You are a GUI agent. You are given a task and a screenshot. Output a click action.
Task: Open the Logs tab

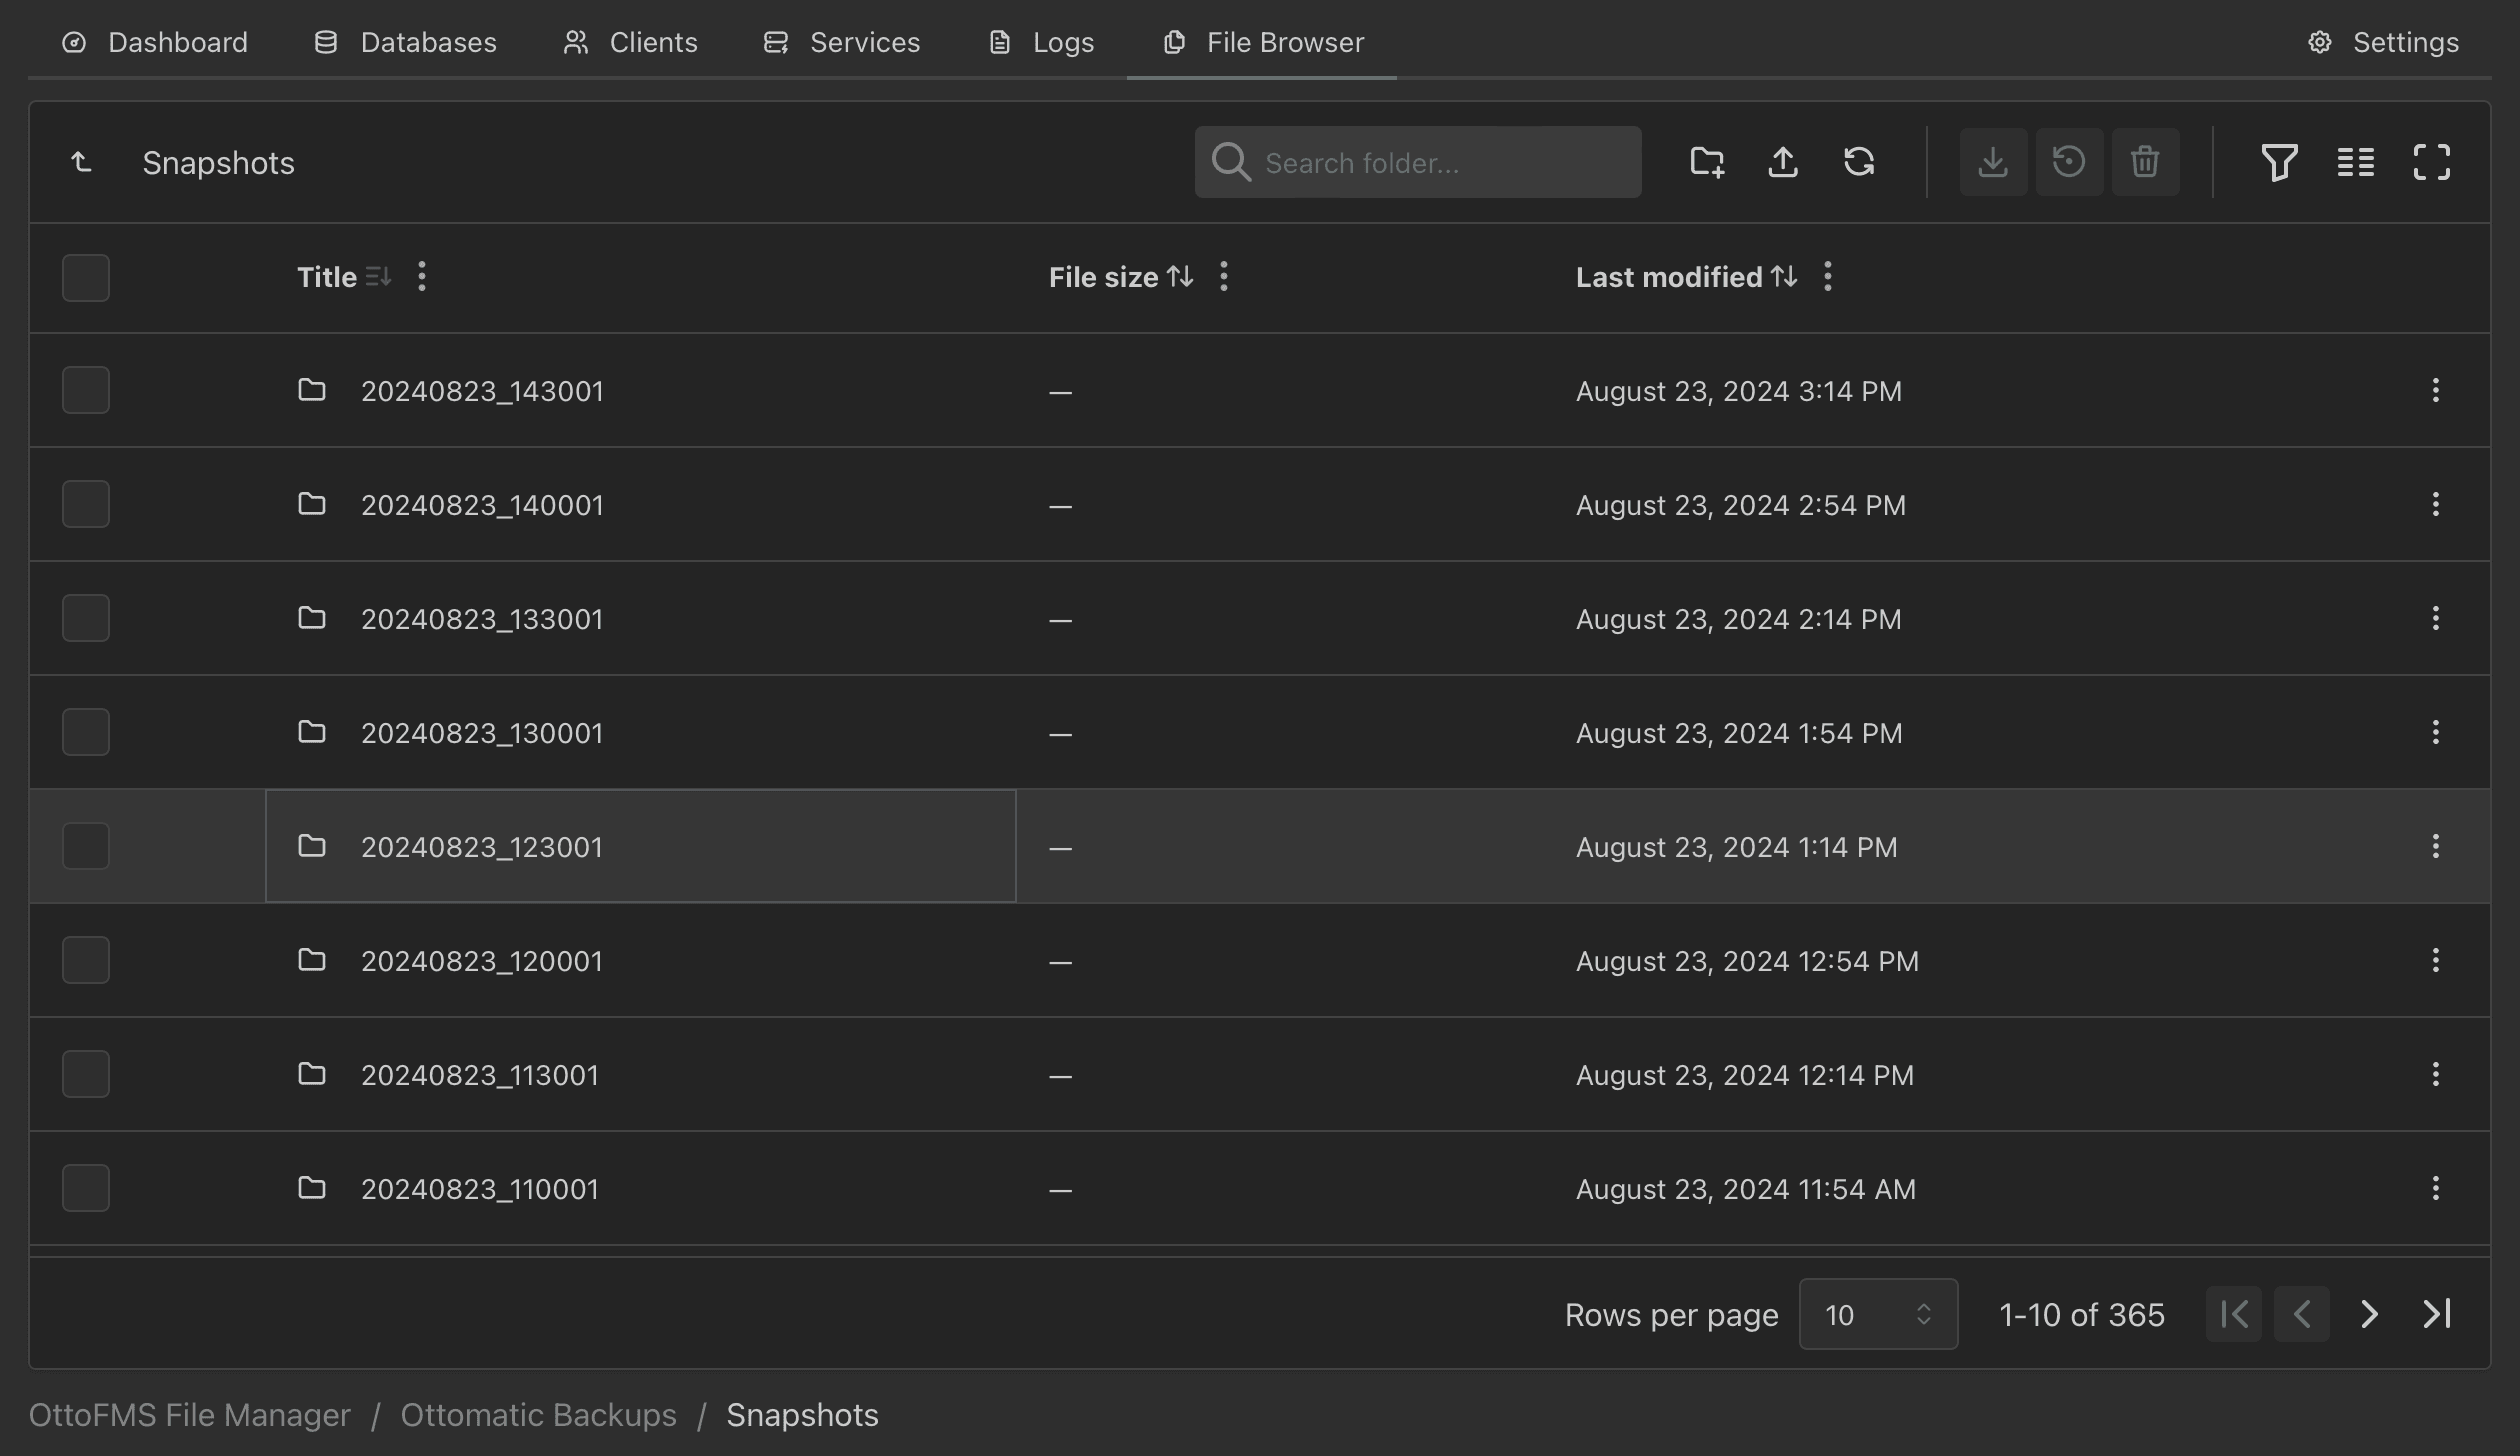[x=1042, y=42]
